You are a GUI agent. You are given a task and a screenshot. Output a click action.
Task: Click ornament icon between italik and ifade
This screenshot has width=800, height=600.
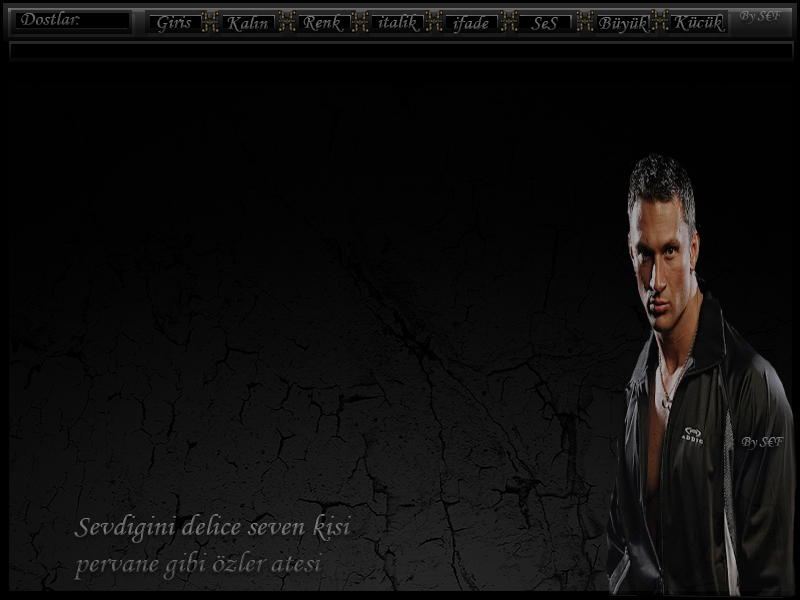coord(434,21)
